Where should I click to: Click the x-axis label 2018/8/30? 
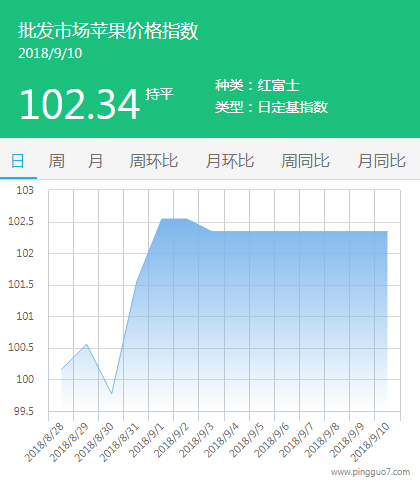94,442
